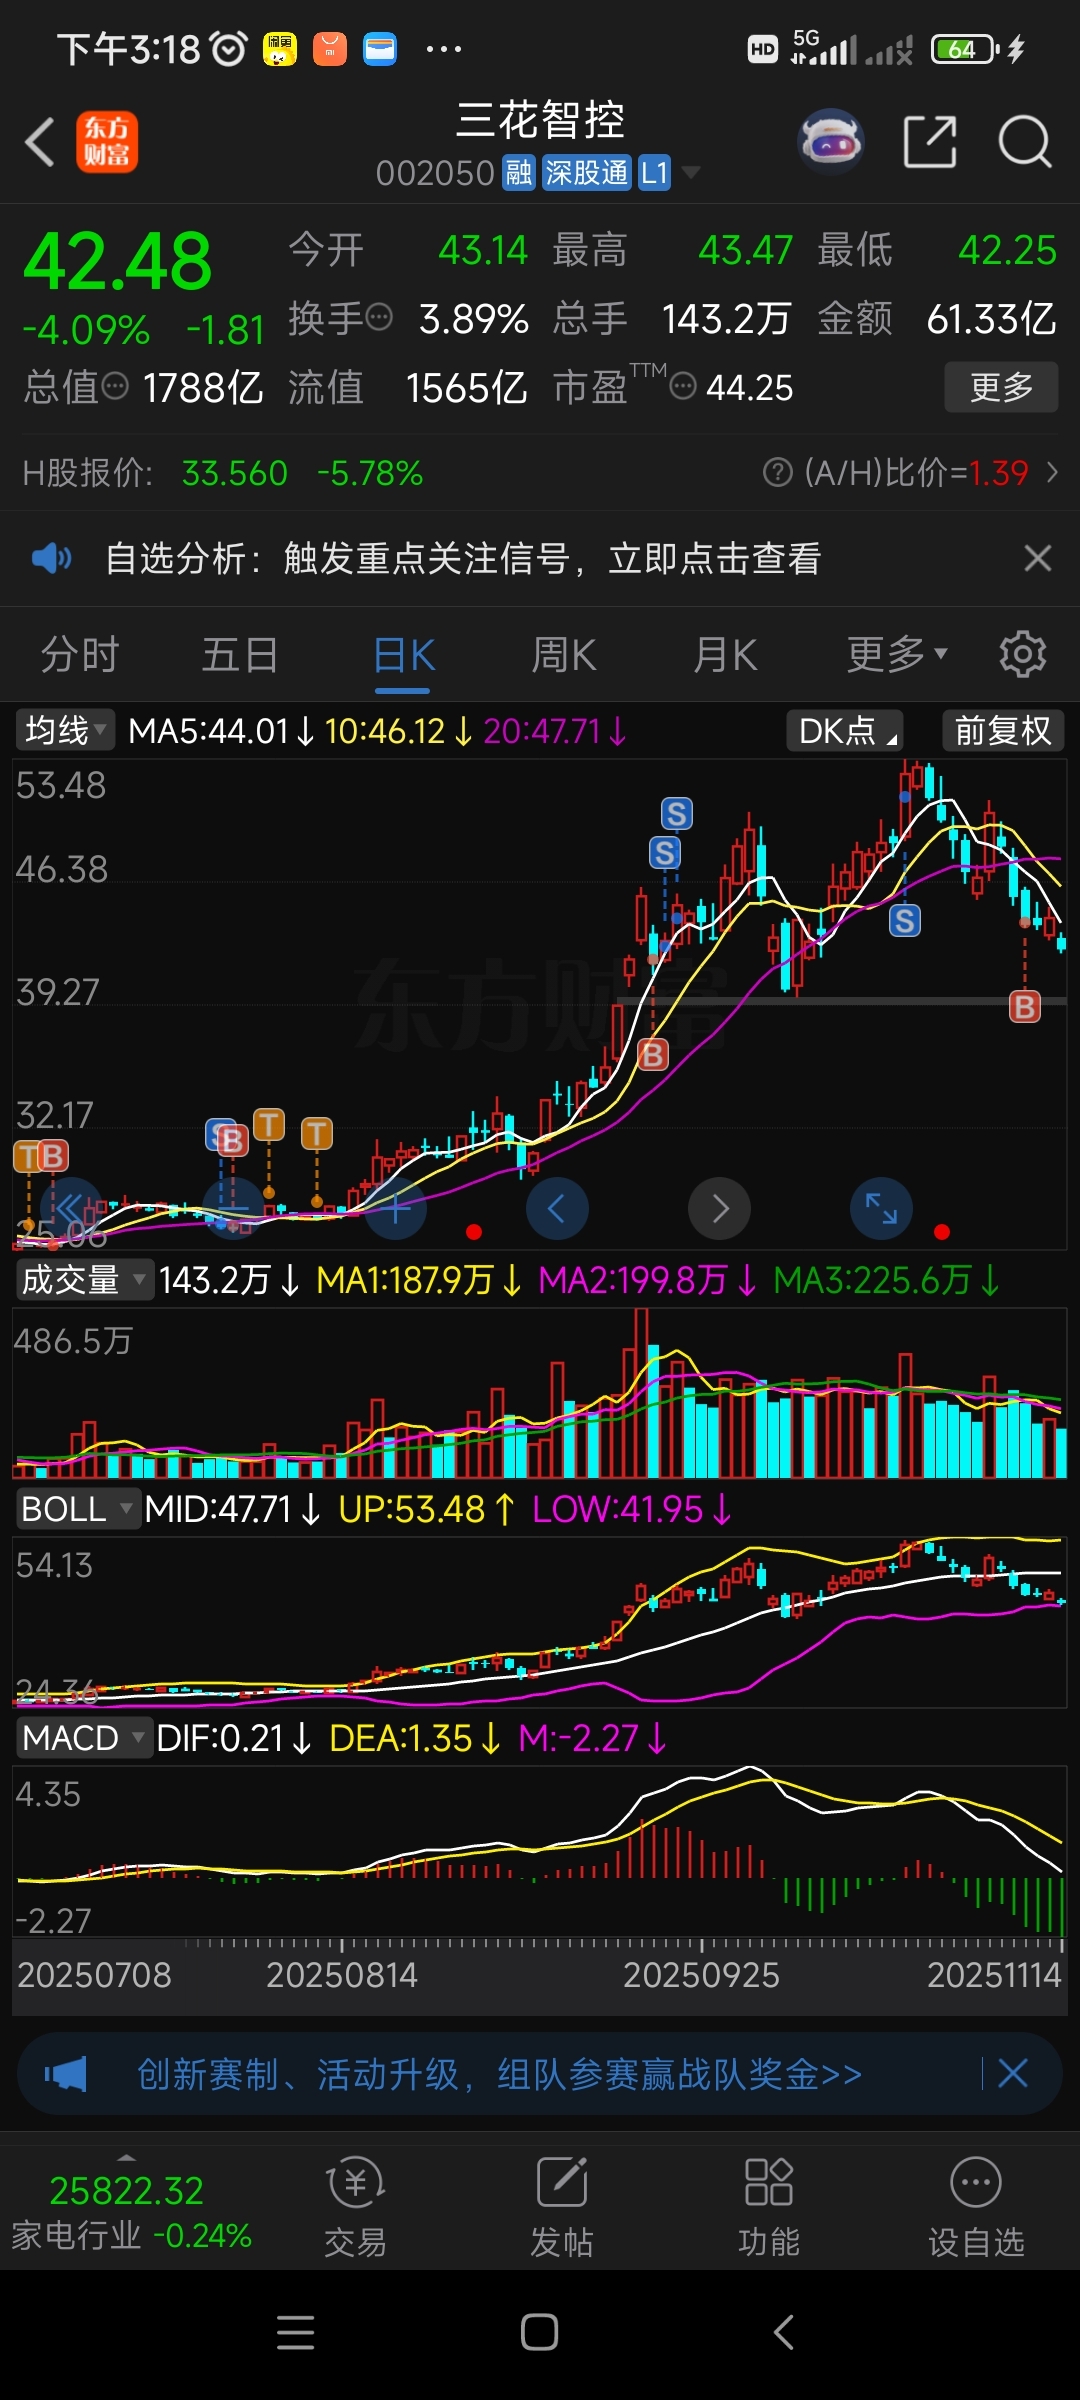Open the H股报价 A/H comparison row arrow
The image size is (1080, 2400).
(x=1052, y=472)
